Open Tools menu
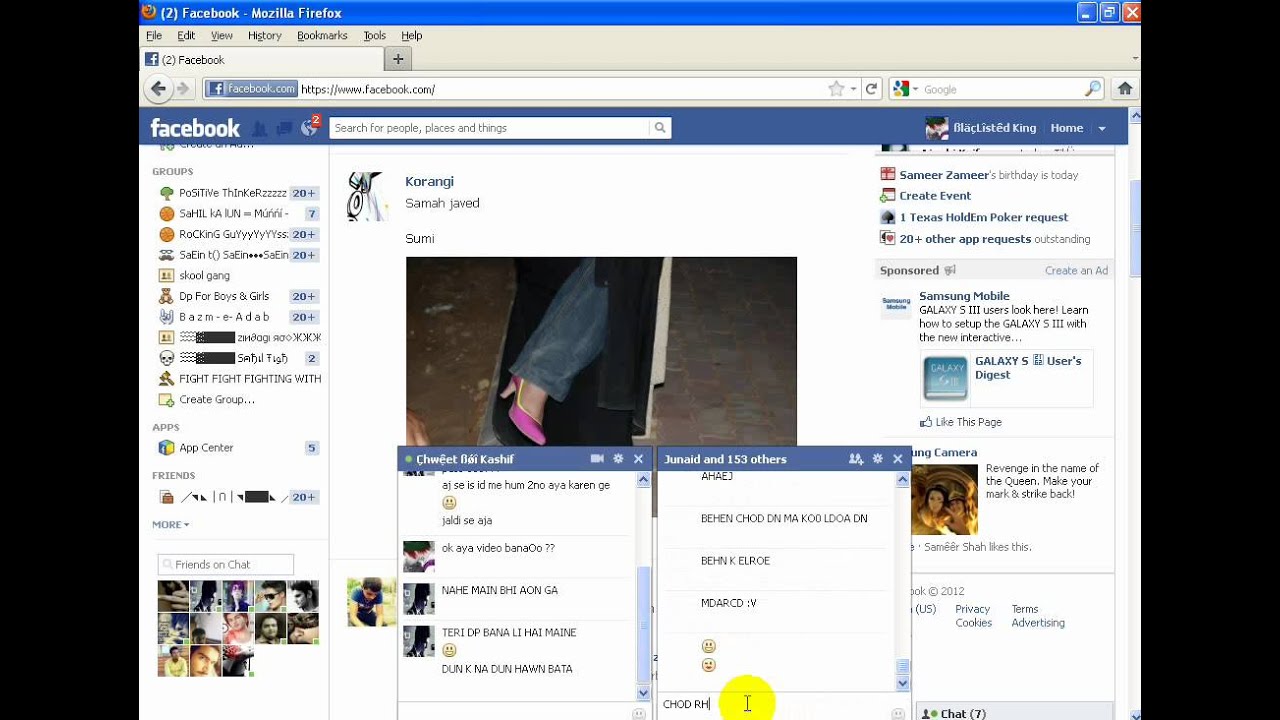This screenshot has width=1280, height=720. pos(374,35)
